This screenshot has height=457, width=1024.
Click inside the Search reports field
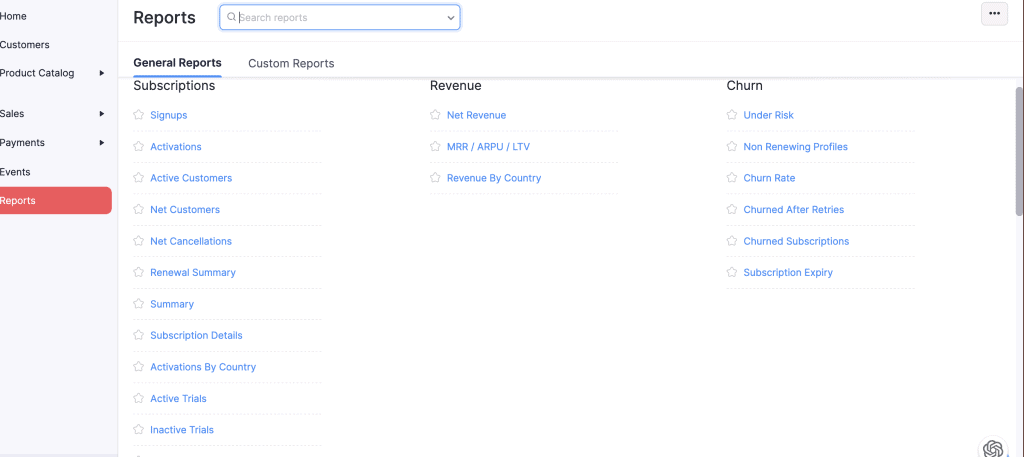click(x=340, y=18)
